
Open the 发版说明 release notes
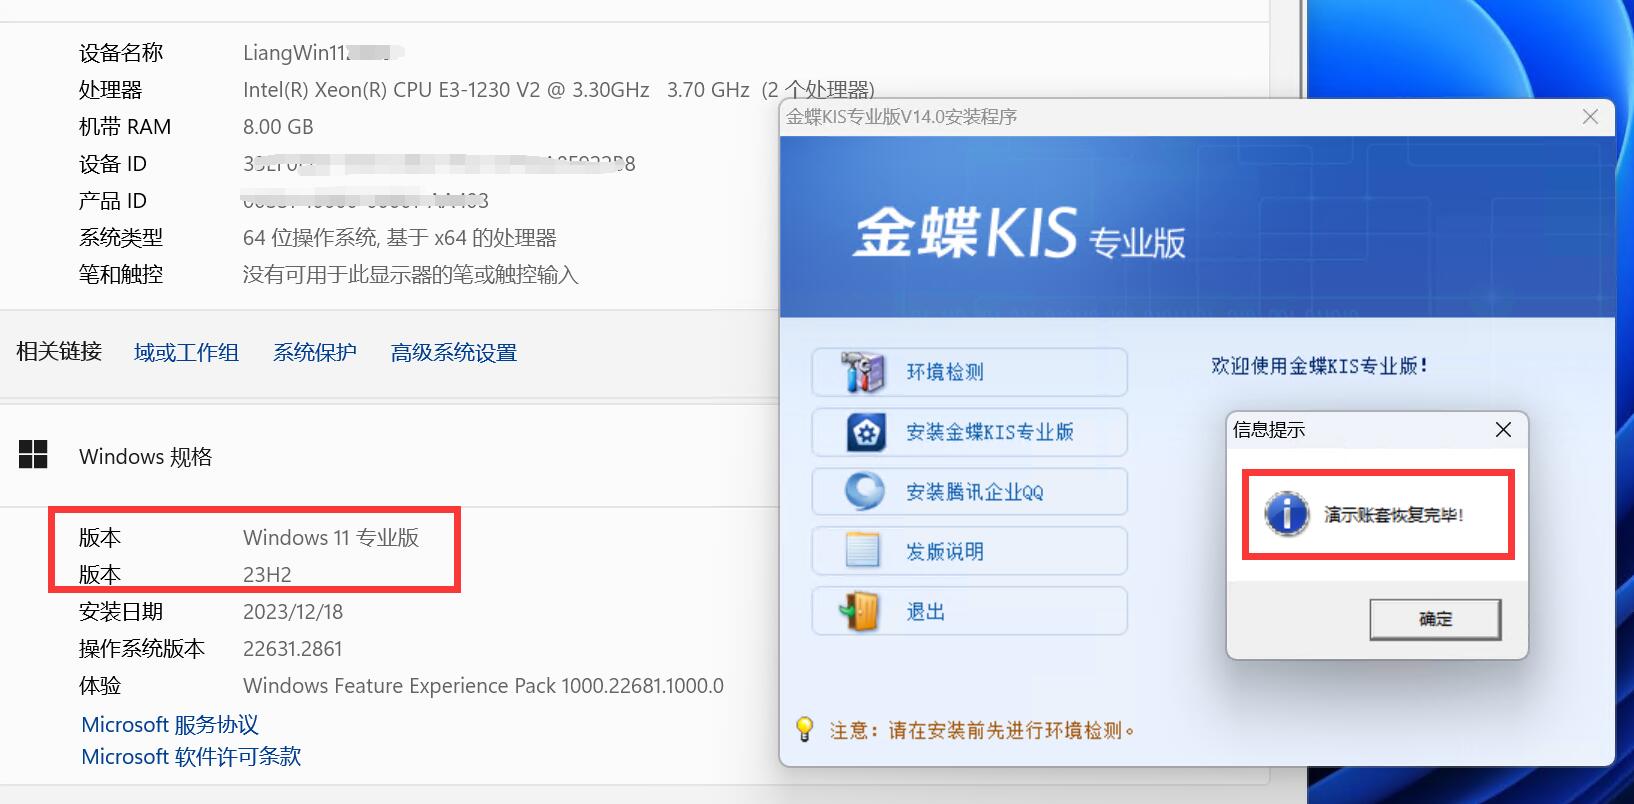pos(970,551)
